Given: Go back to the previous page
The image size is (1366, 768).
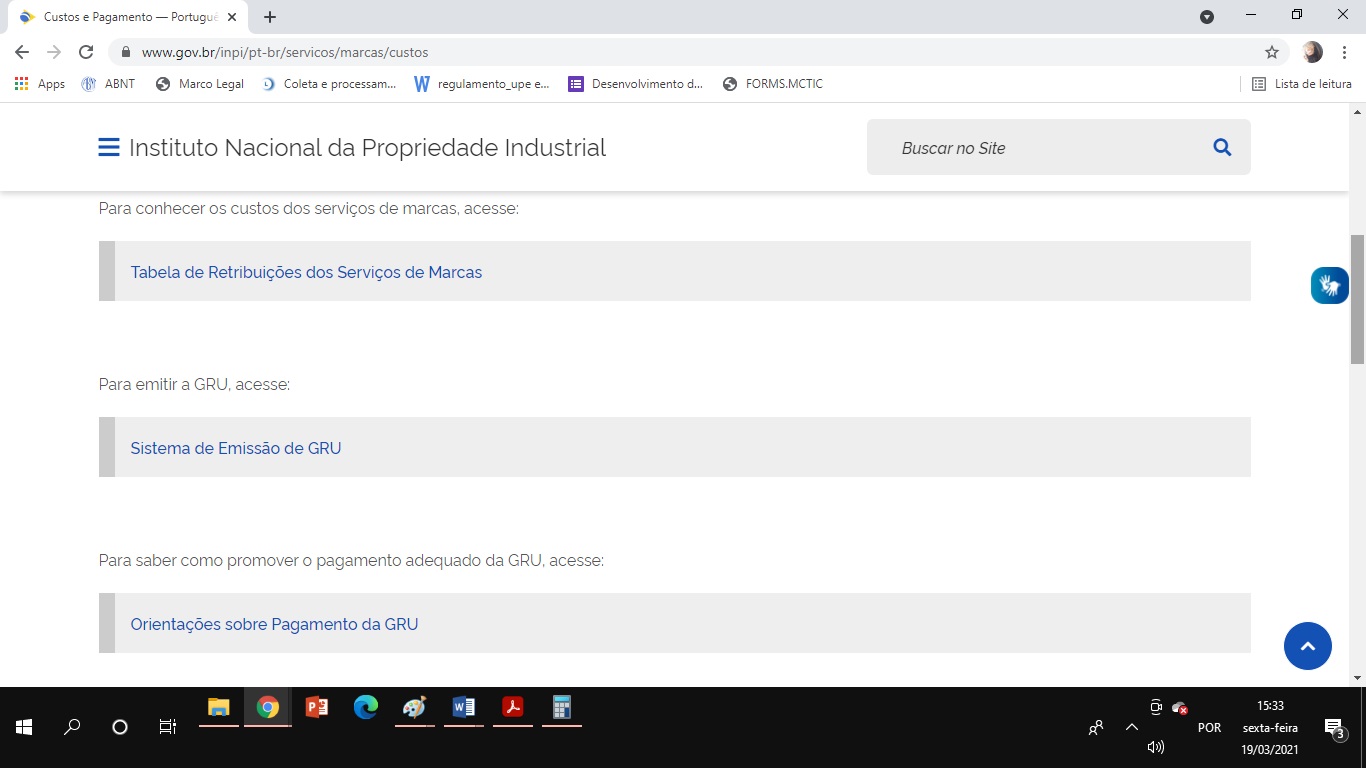Looking at the screenshot, I should tap(22, 52).
